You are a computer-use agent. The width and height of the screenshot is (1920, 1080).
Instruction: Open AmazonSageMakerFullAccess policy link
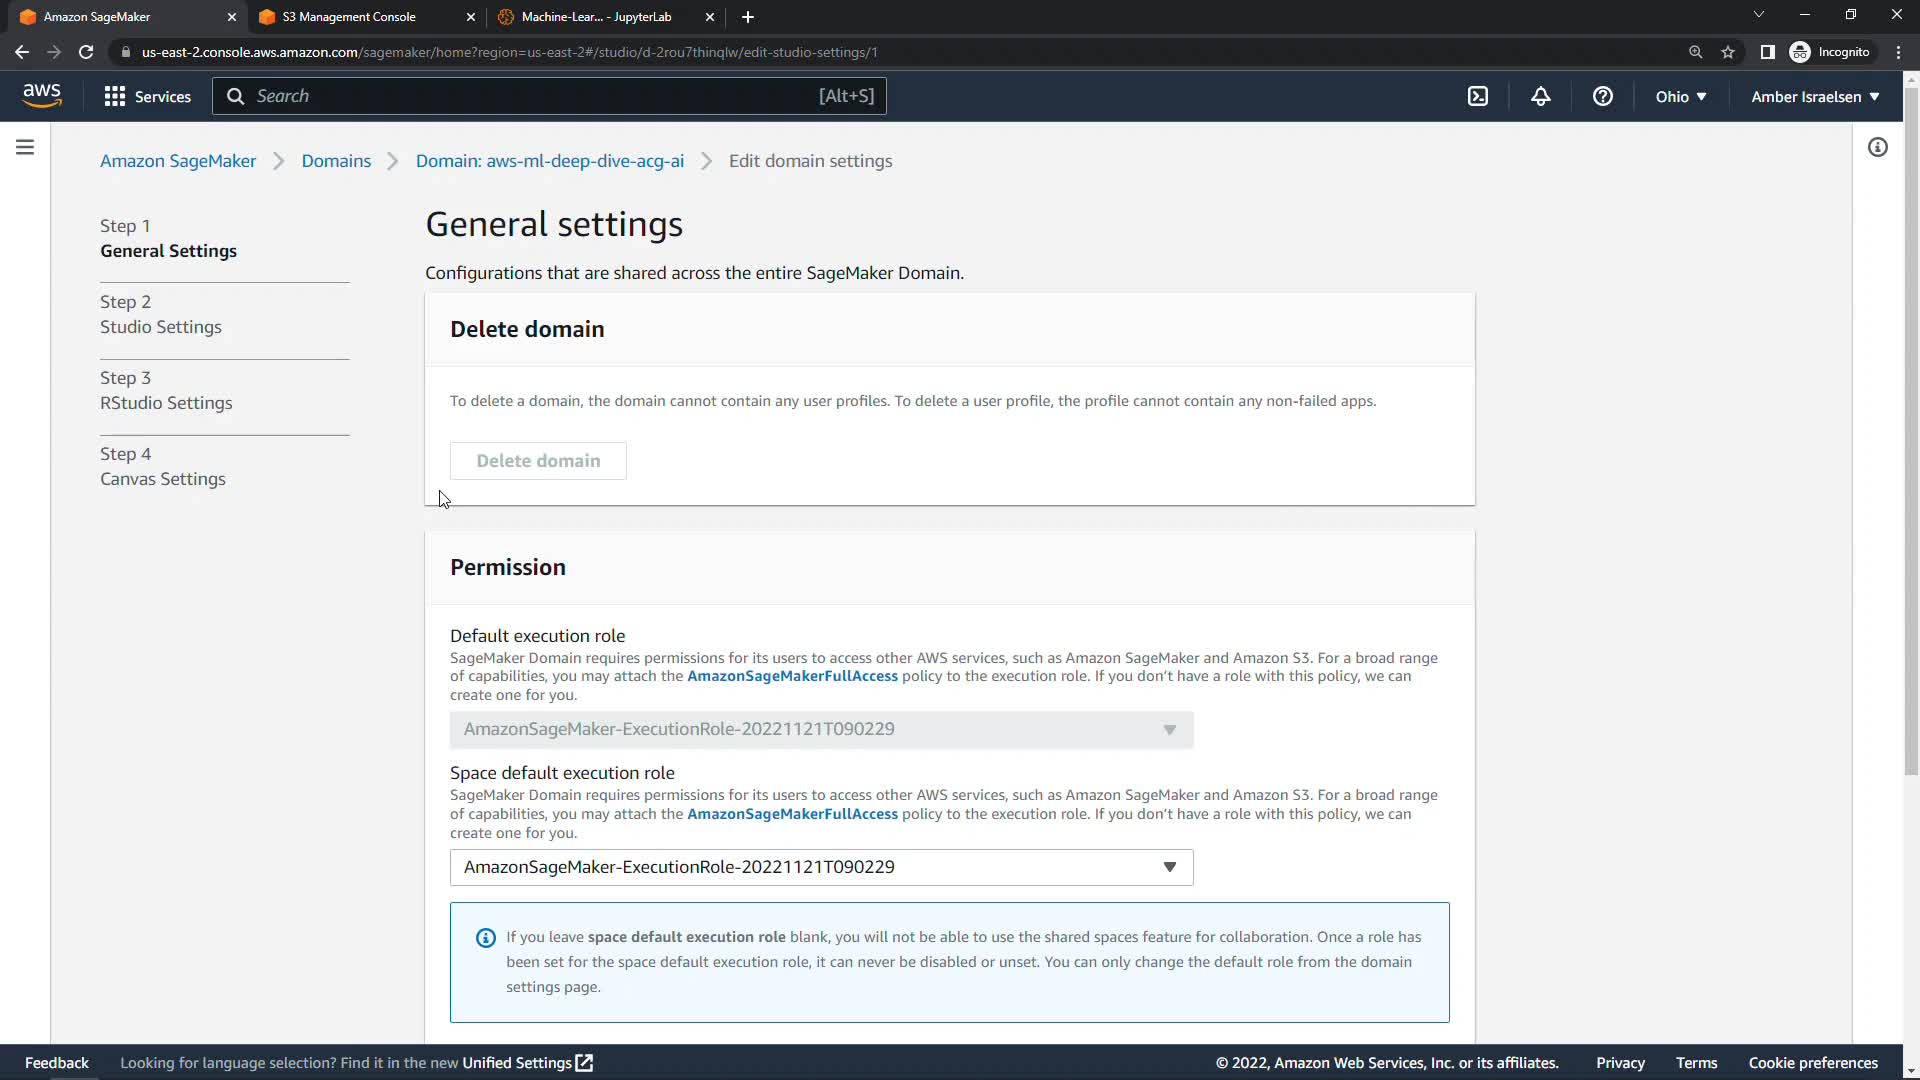(x=792, y=677)
